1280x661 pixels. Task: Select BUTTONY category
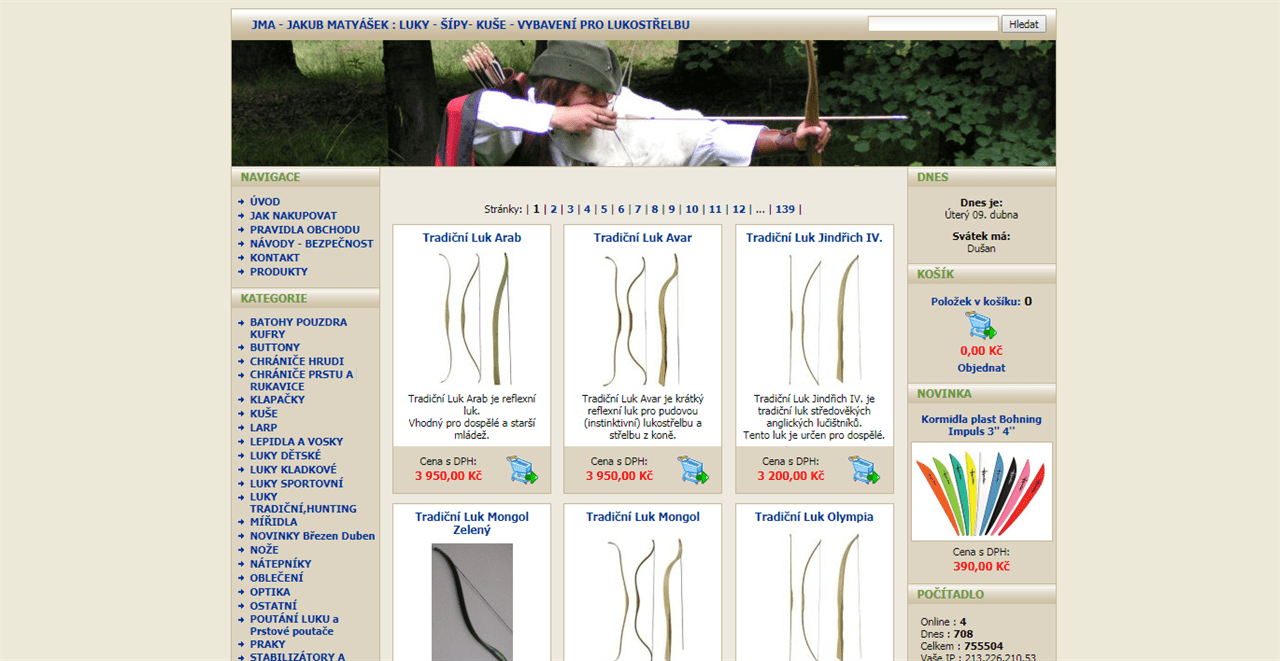275,347
